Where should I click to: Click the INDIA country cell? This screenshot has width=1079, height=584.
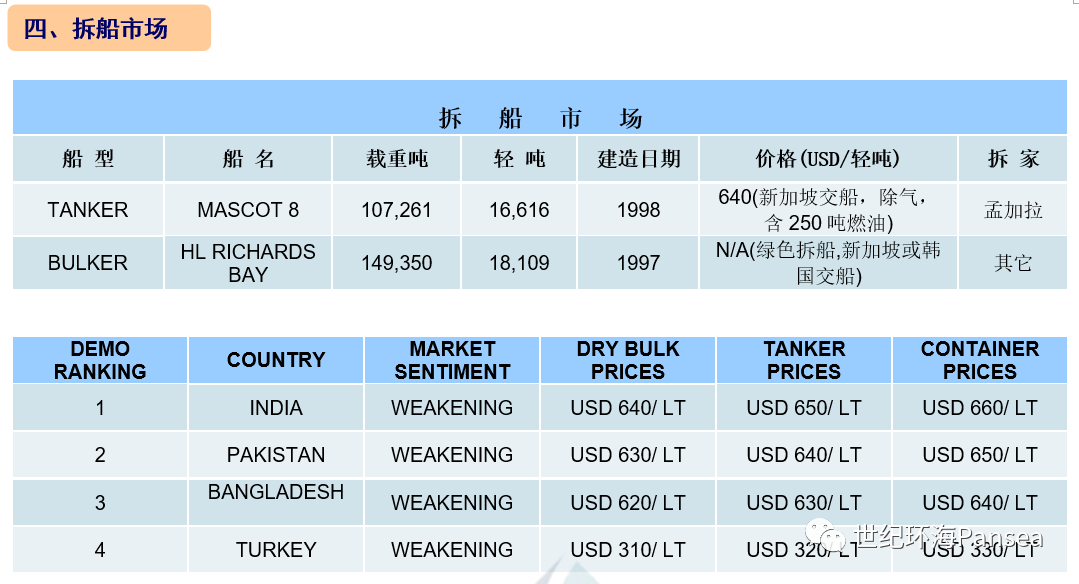(276, 408)
